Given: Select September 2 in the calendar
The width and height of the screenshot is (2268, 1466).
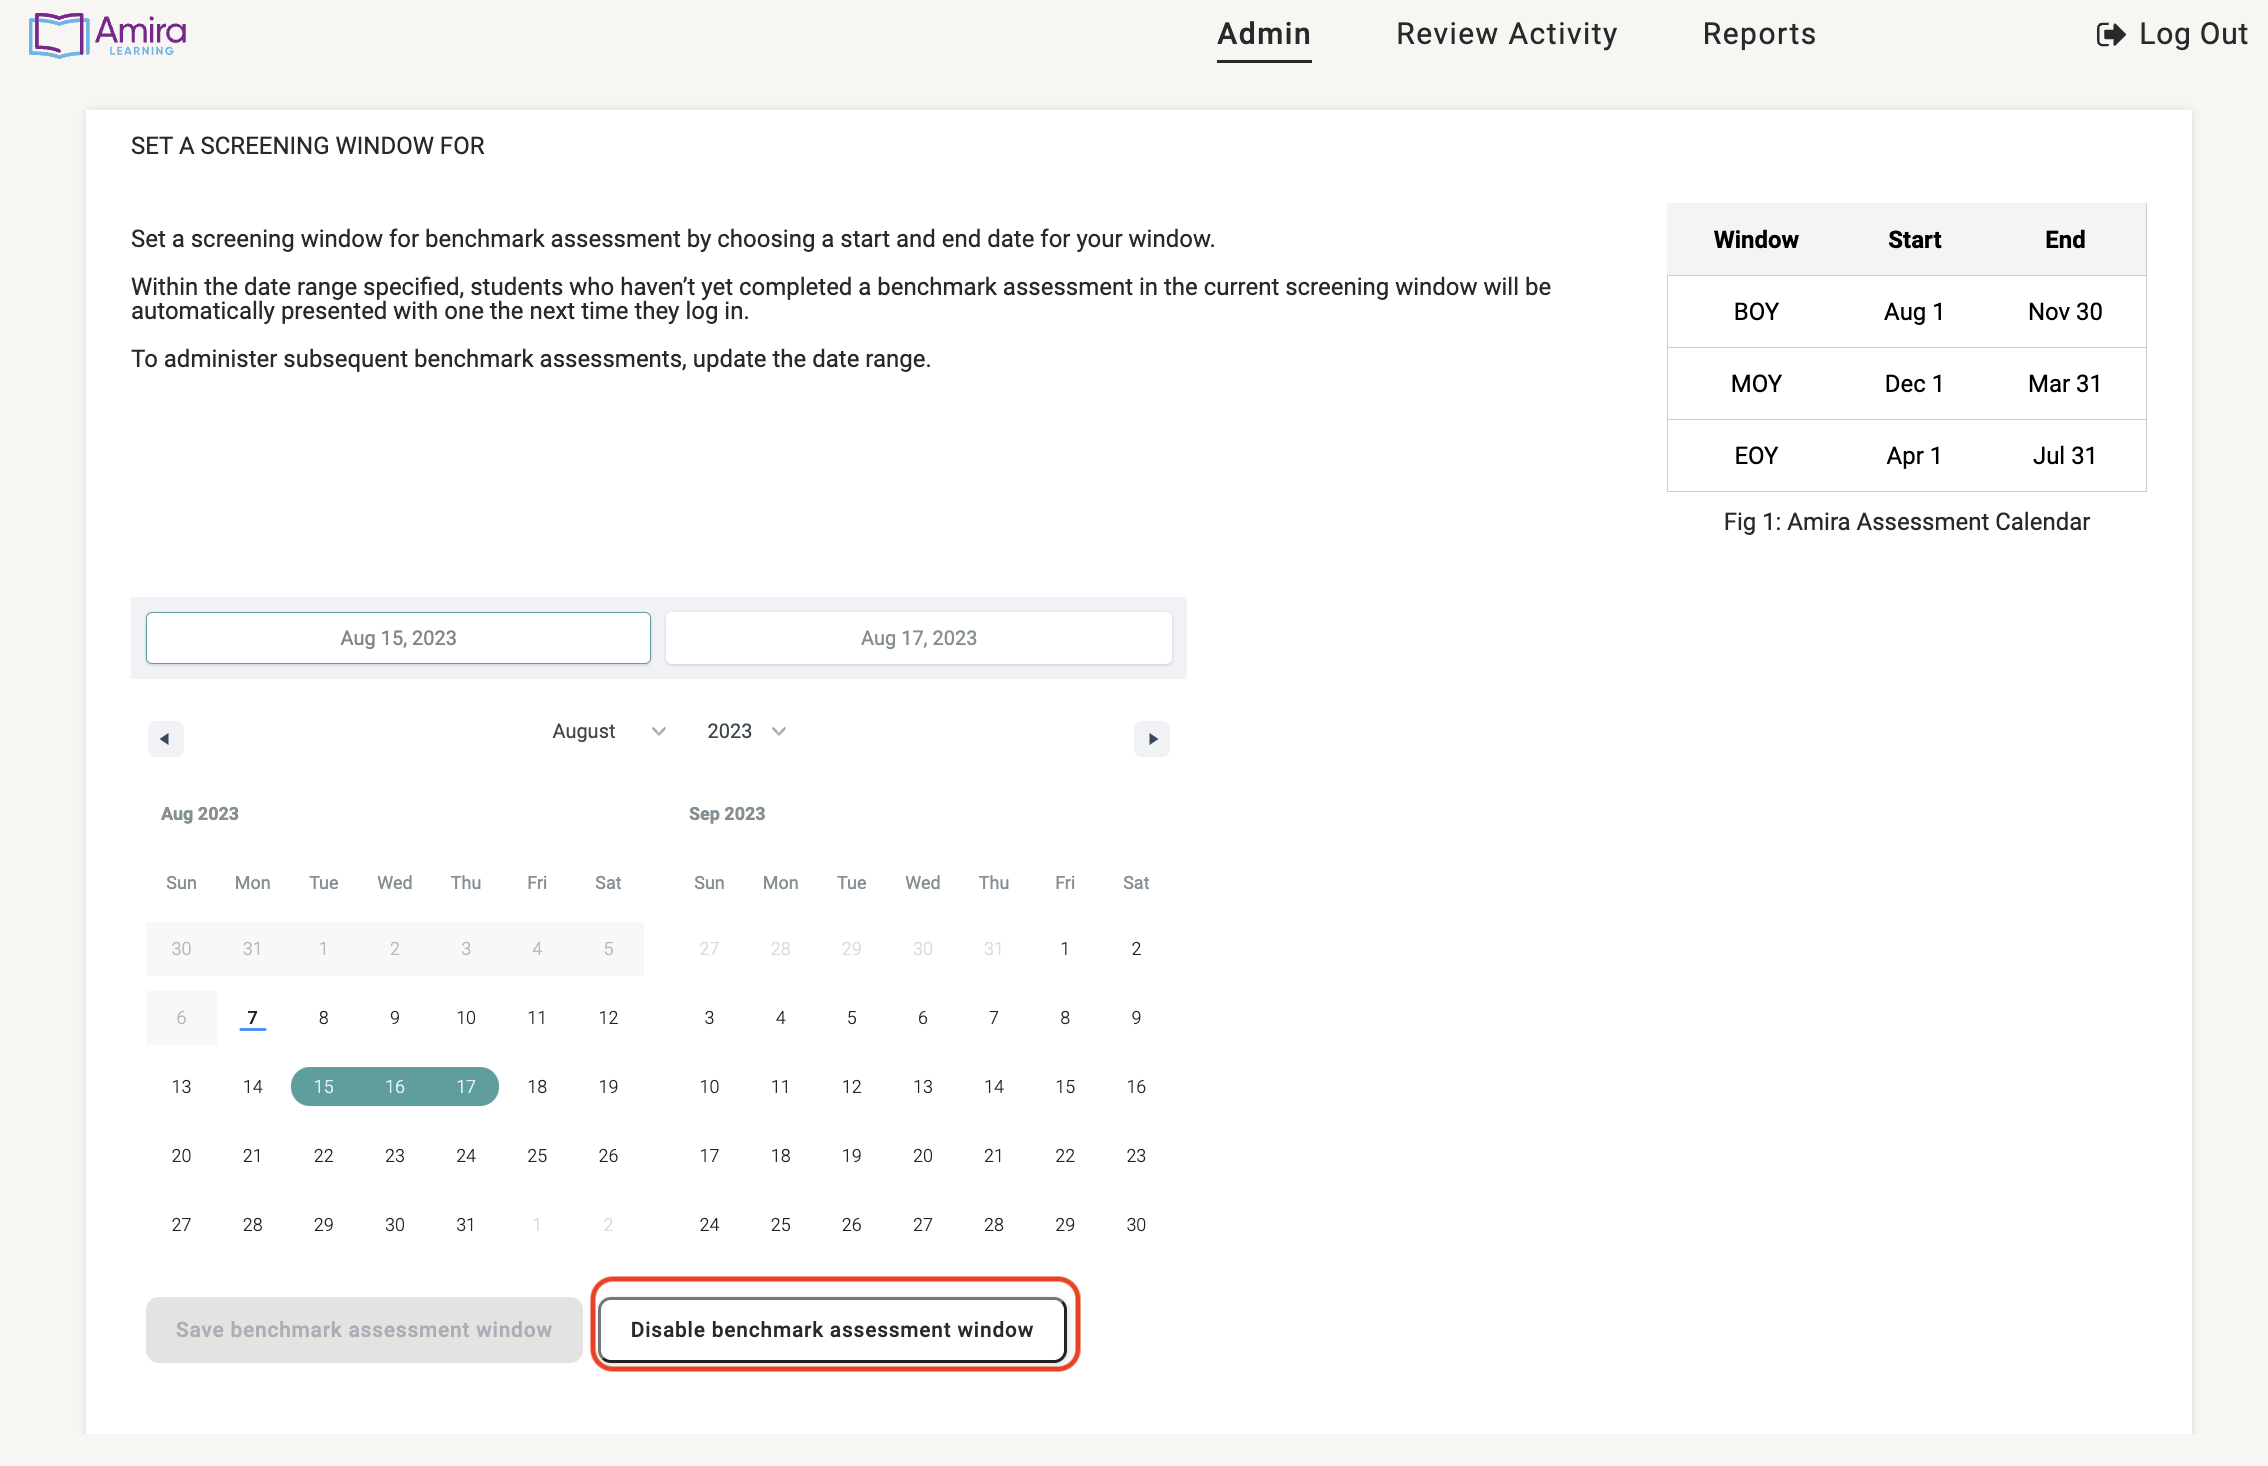Looking at the screenshot, I should (x=1136, y=949).
